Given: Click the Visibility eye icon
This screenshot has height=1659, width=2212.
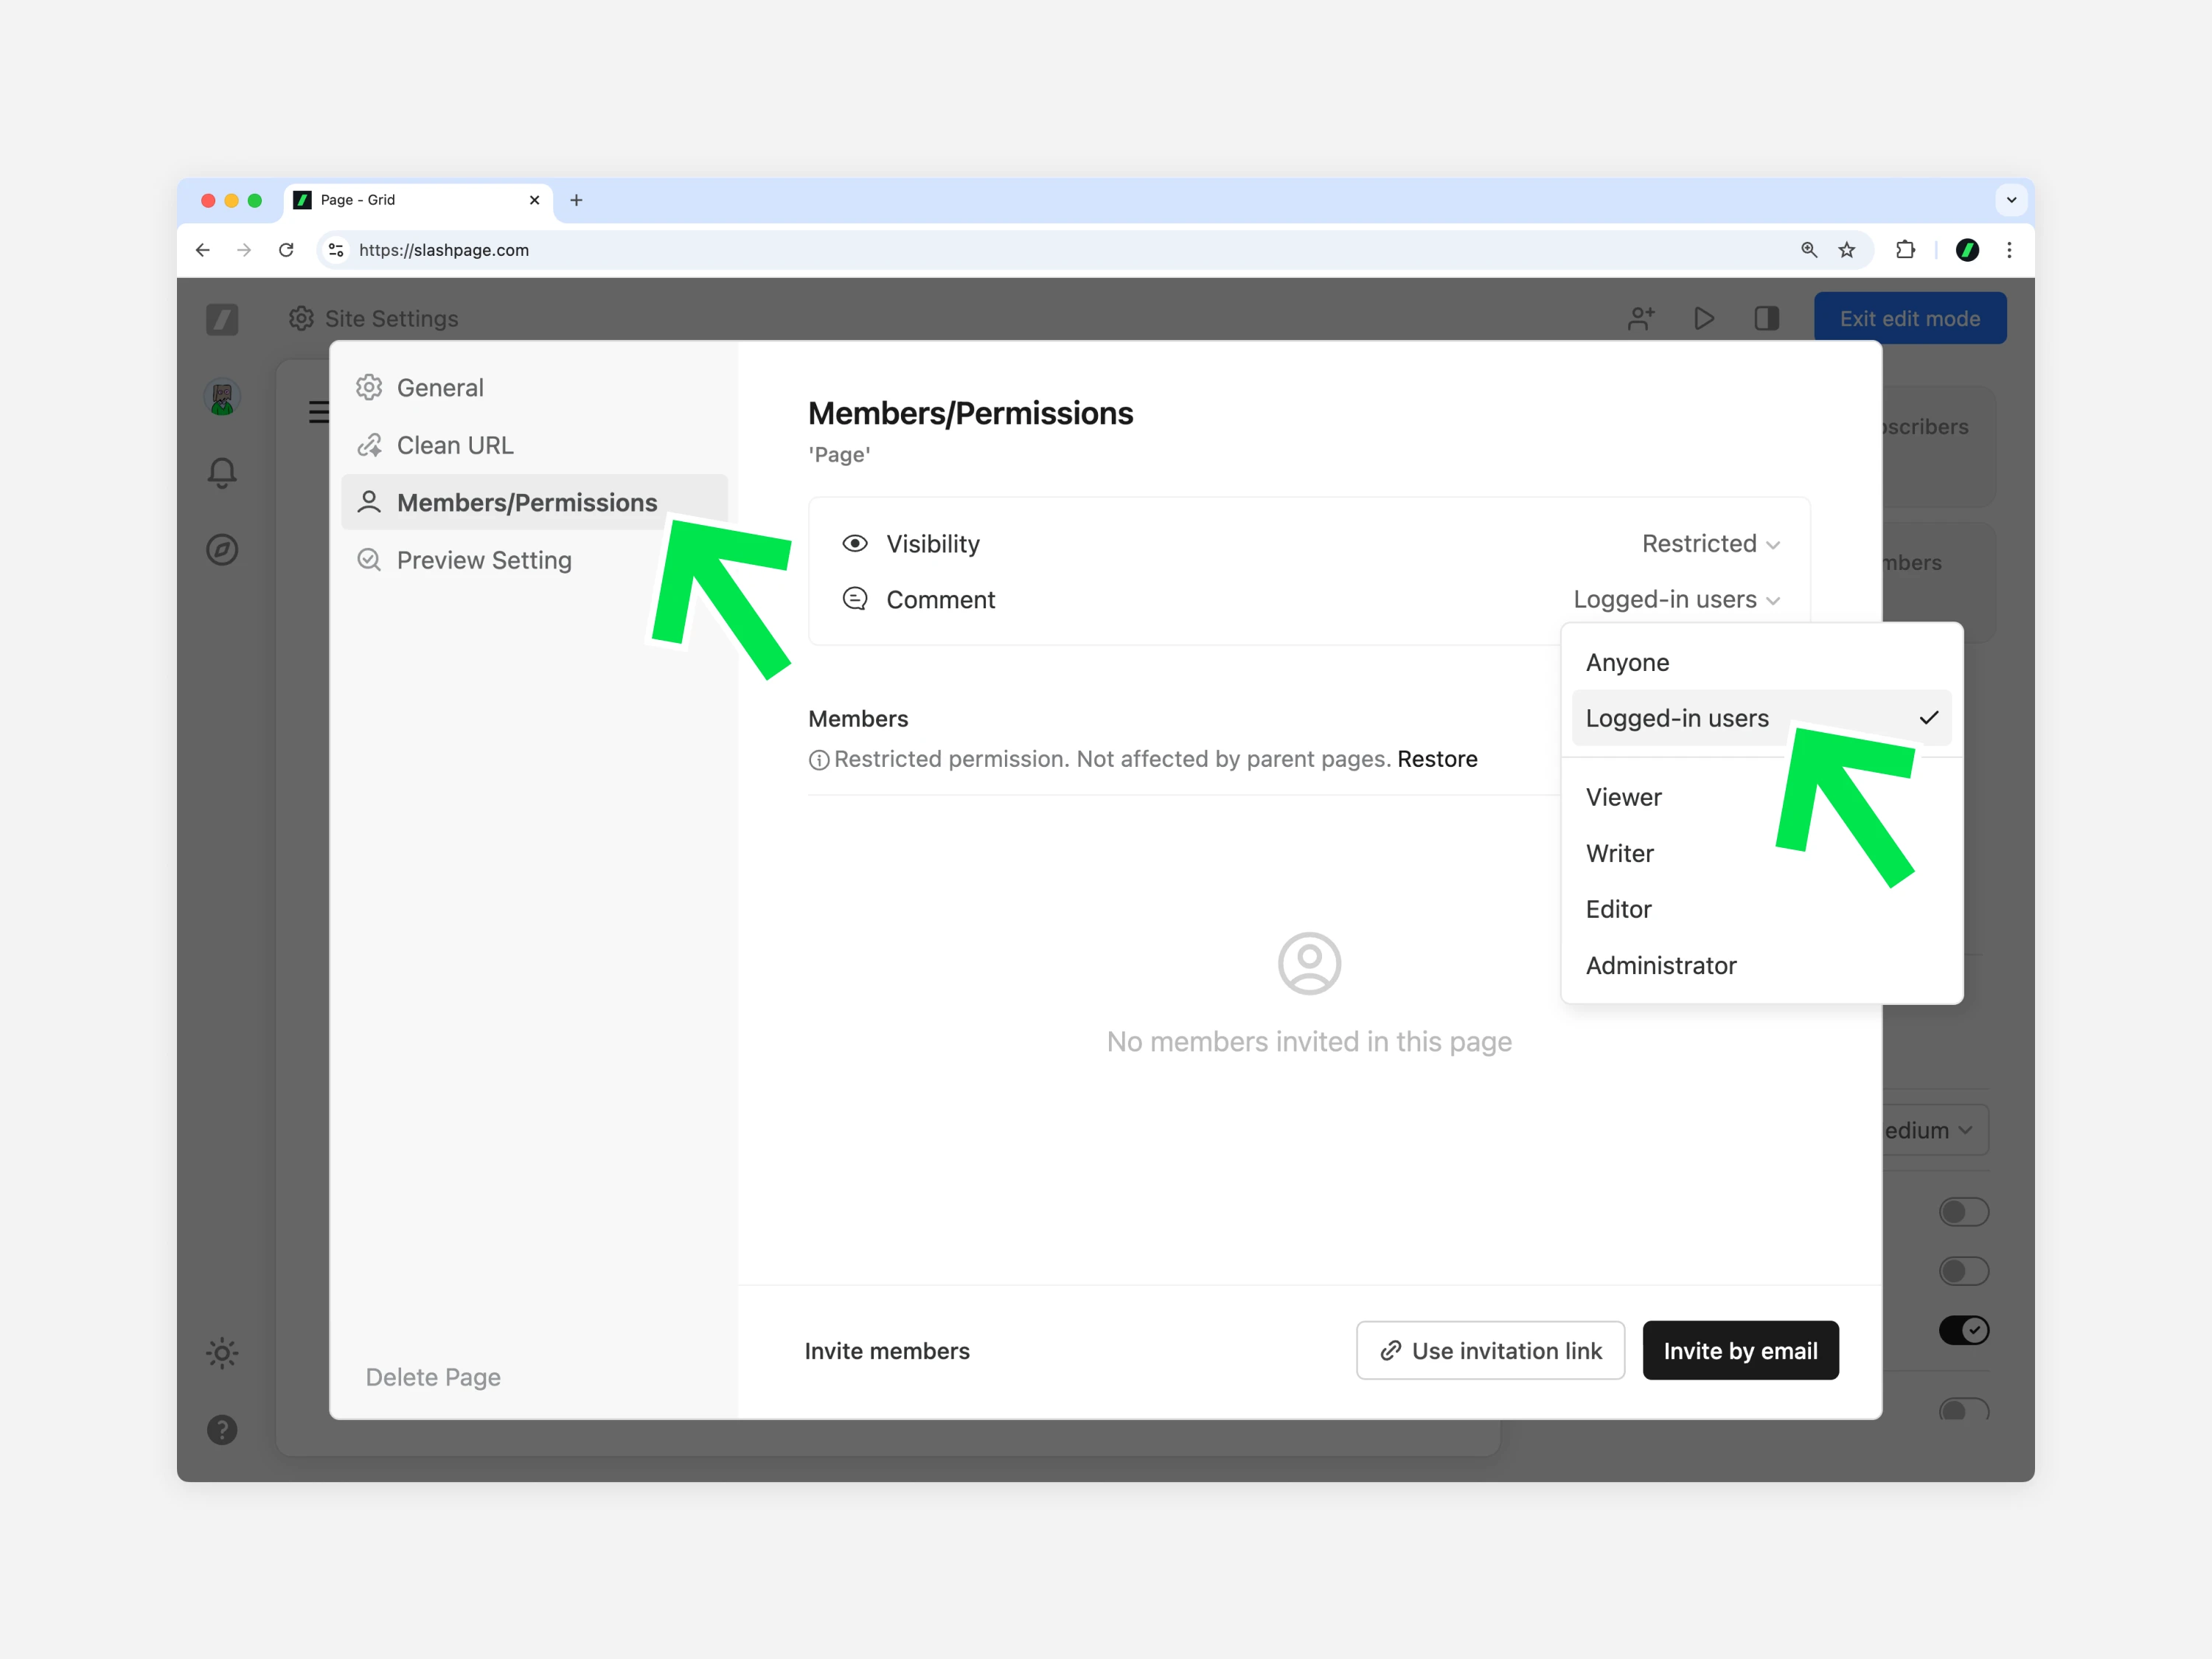Looking at the screenshot, I should pos(855,543).
